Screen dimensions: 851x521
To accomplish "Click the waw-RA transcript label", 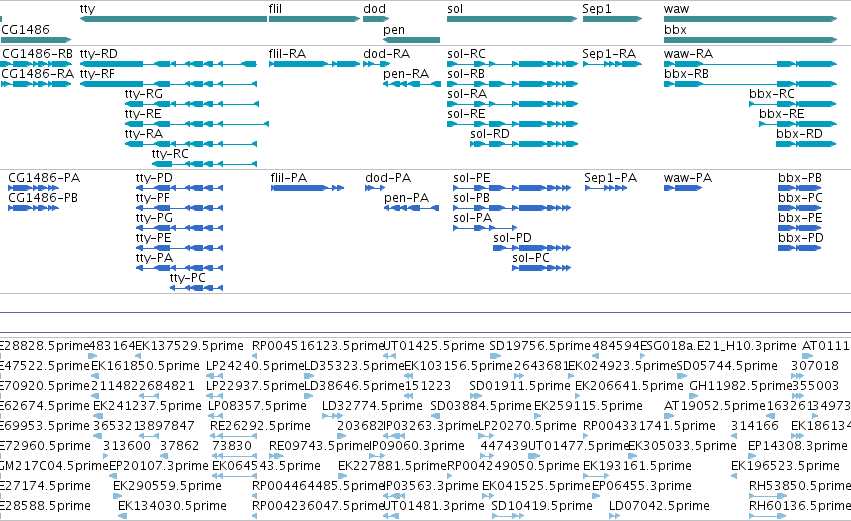I will [688, 53].
